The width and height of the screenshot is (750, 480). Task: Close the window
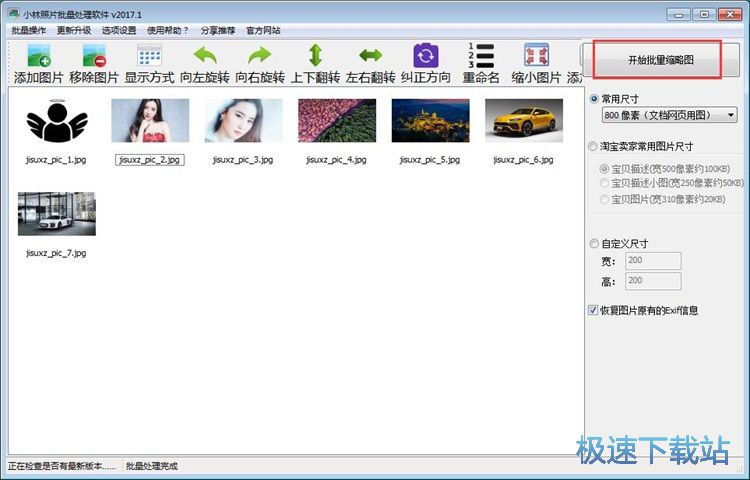point(730,14)
